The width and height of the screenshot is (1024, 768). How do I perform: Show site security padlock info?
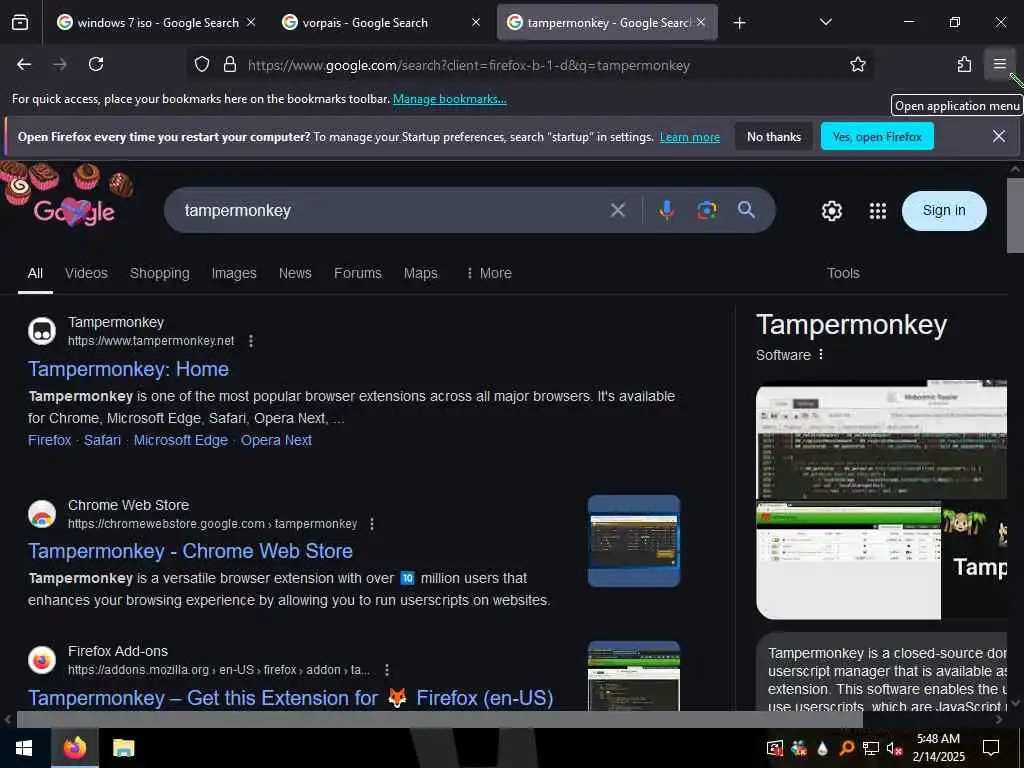click(x=230, y=65)
